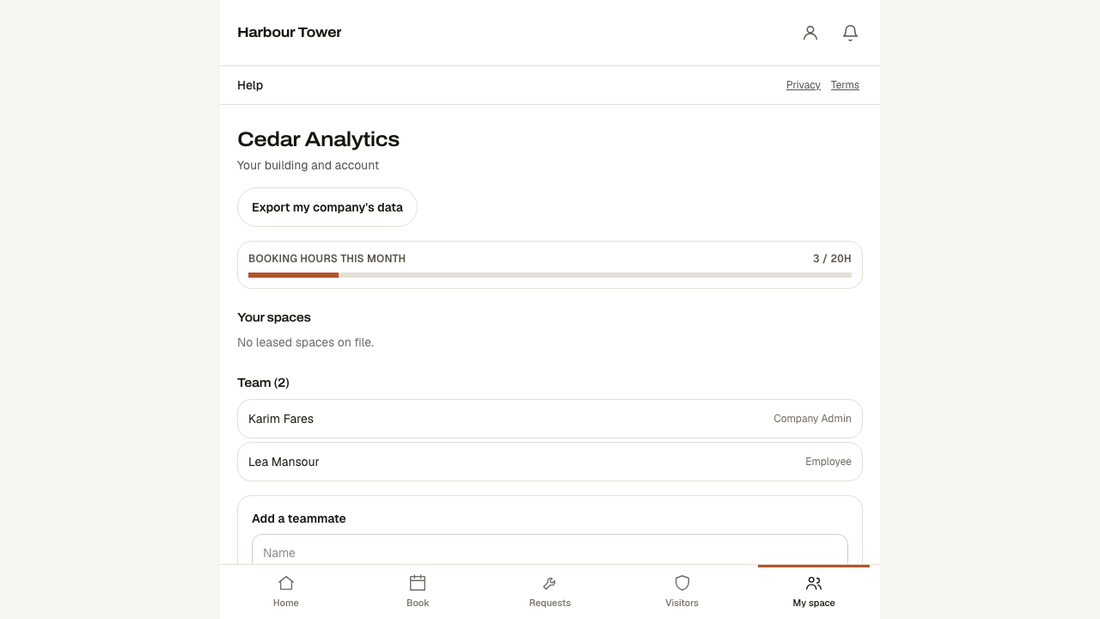Viewport: 1100px width, 619px height.
Task: Select the Karim Fares team row
Action: (x=549, y=419)
